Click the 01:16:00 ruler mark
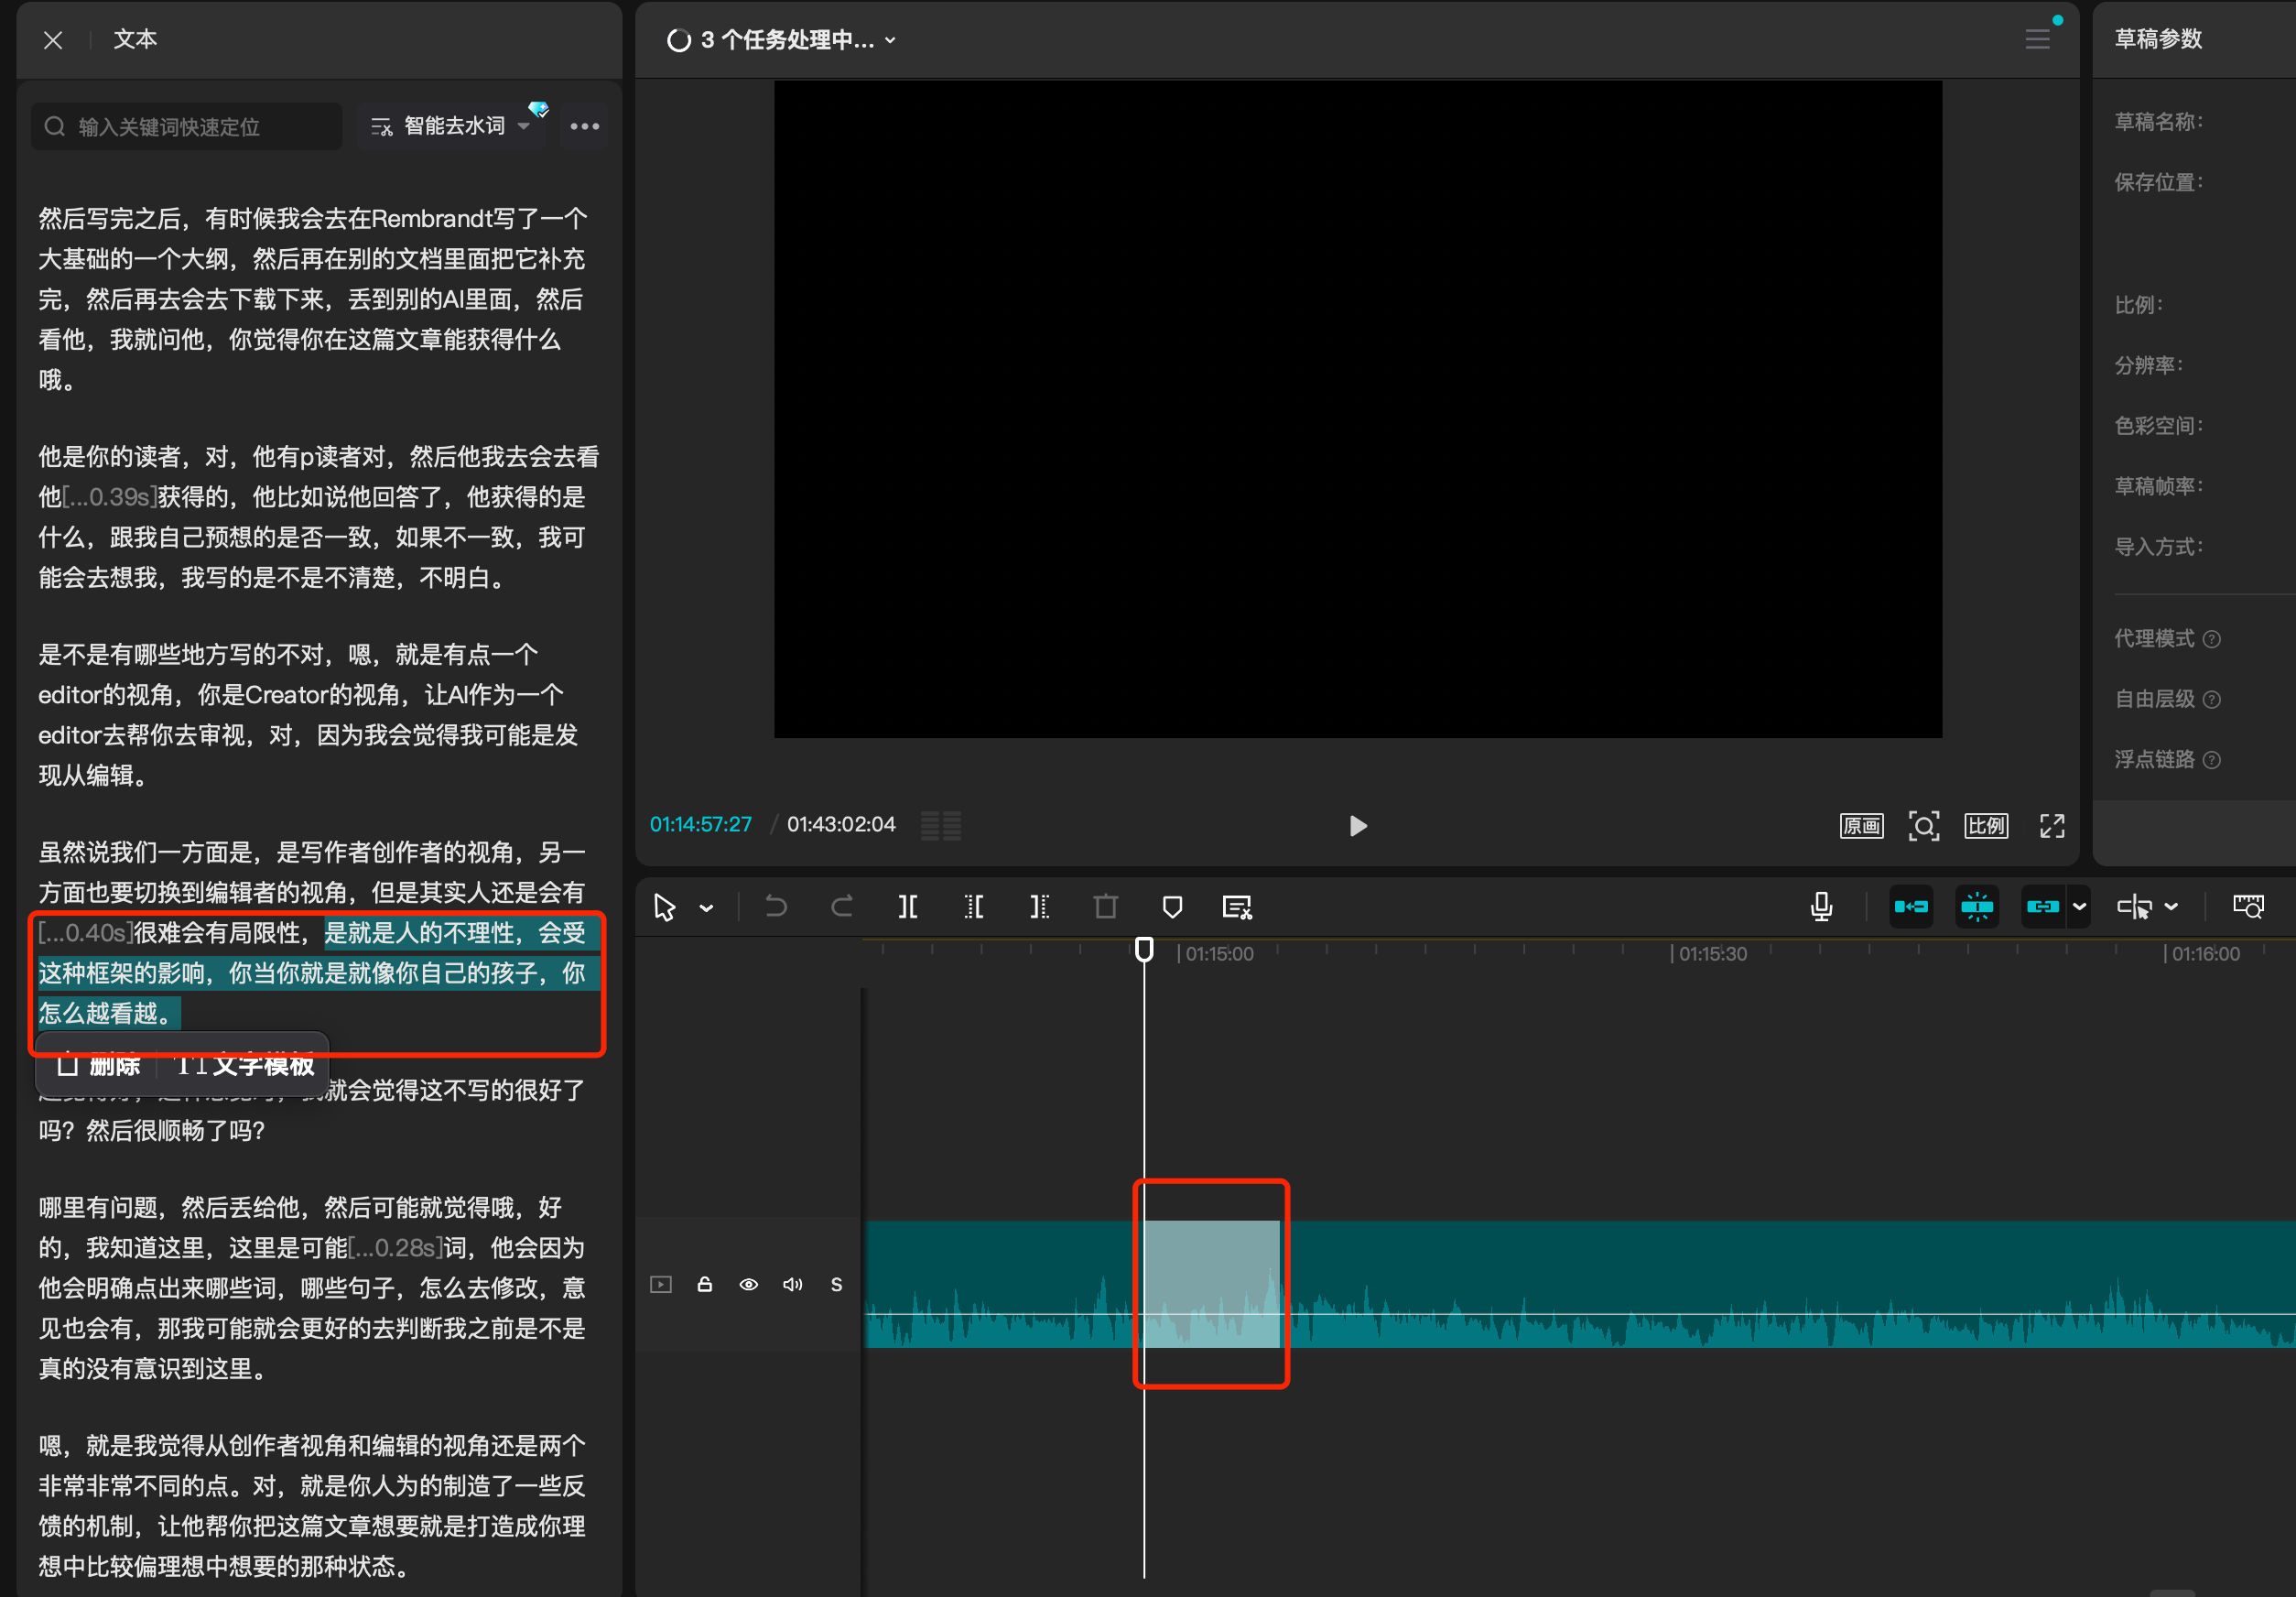2296x1597 pixels. (x=2205, y=954)
